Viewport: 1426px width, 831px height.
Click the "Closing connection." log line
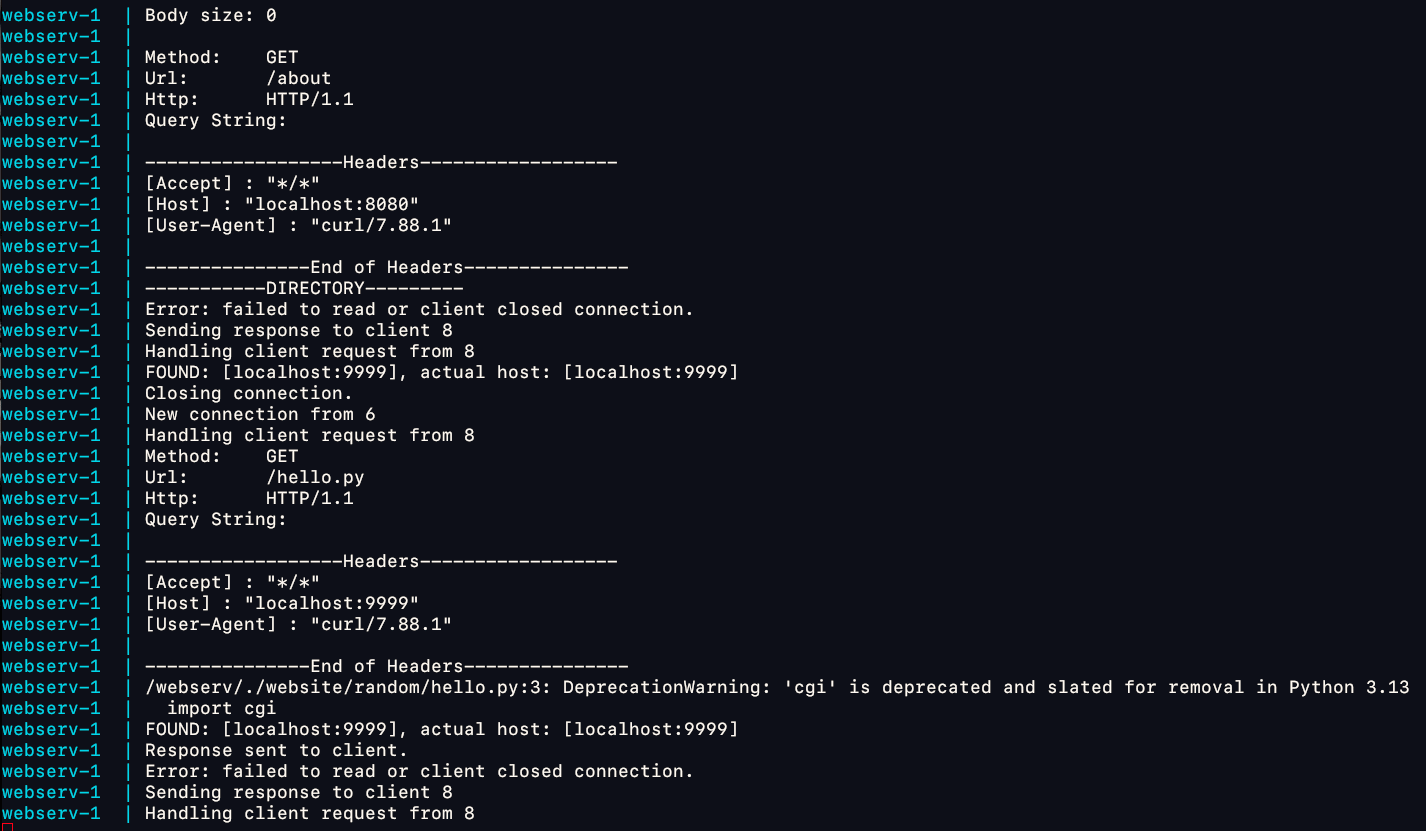tap(248, 393)
